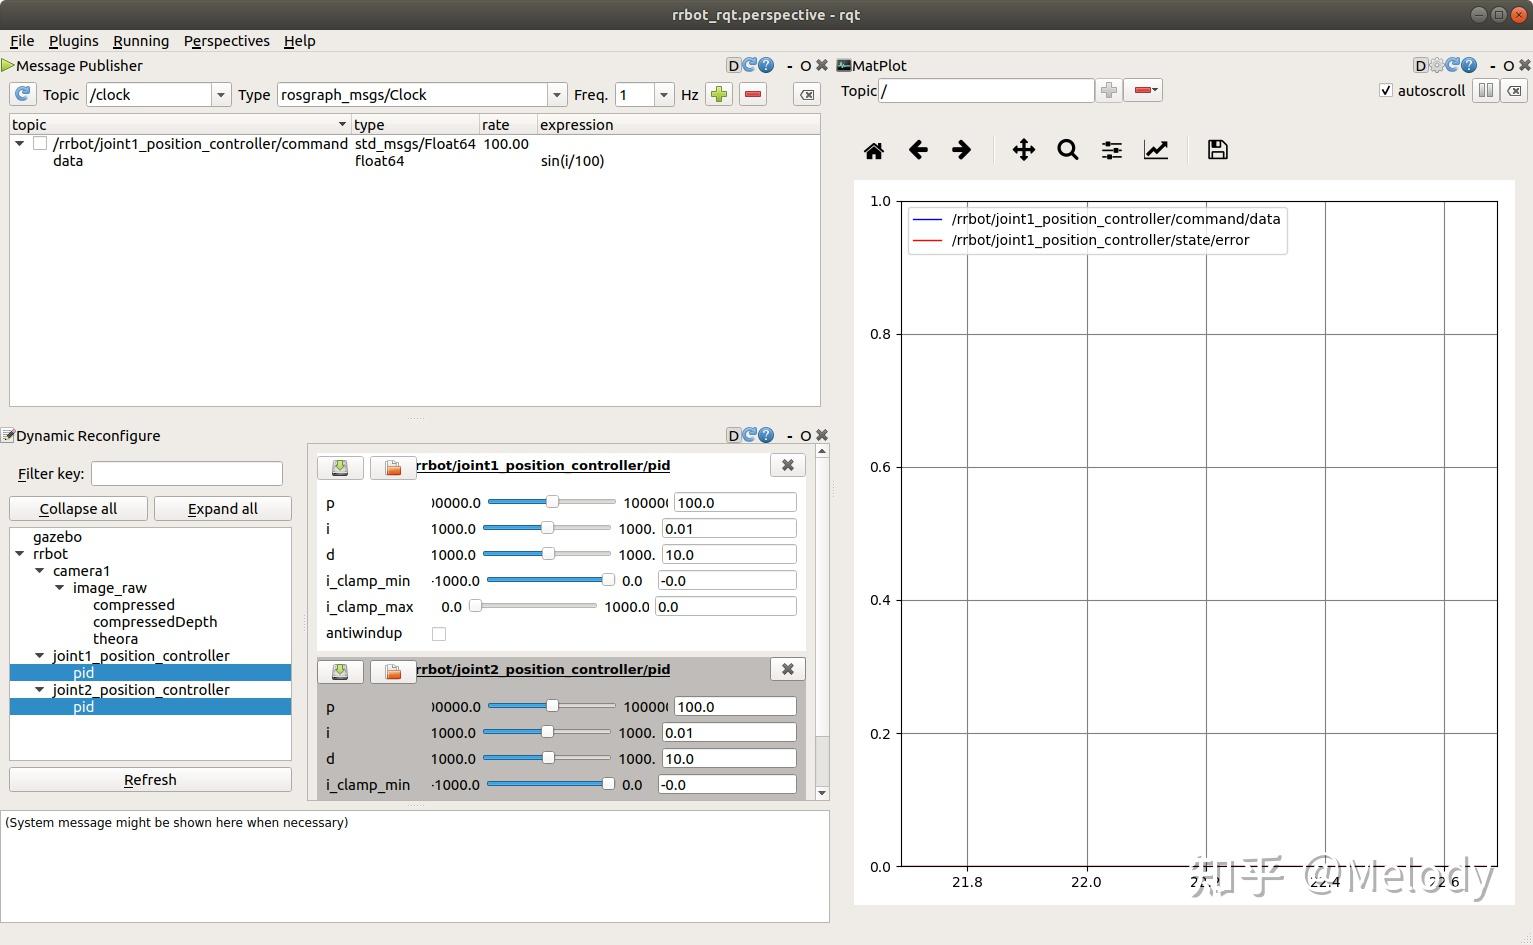Image resolution: width=1533 pixels, height=945 pixels.
Task: Click the joint1 p gain slider handle
Action: pyautogui.click(x=552, y=502)
